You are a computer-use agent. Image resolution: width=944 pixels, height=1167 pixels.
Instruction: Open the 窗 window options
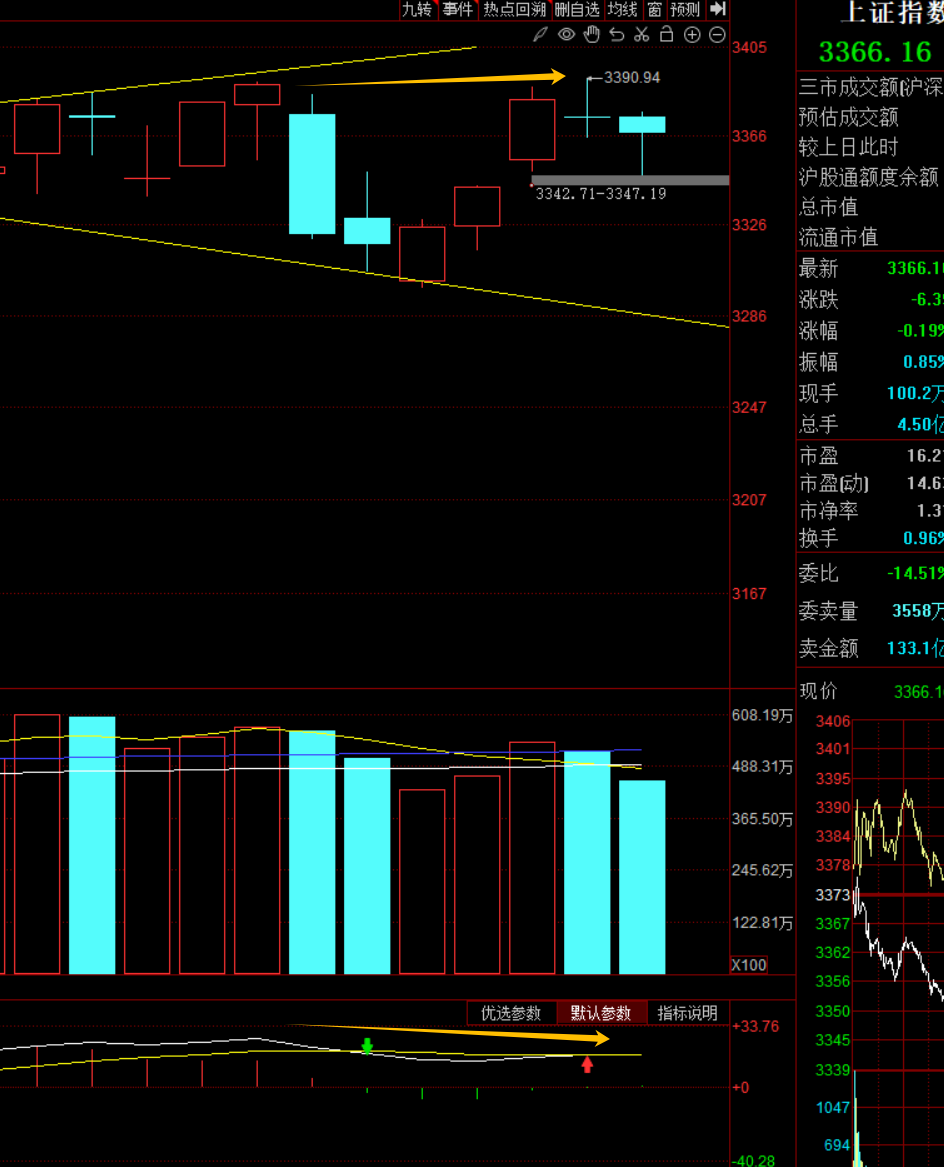pos(654,10)
